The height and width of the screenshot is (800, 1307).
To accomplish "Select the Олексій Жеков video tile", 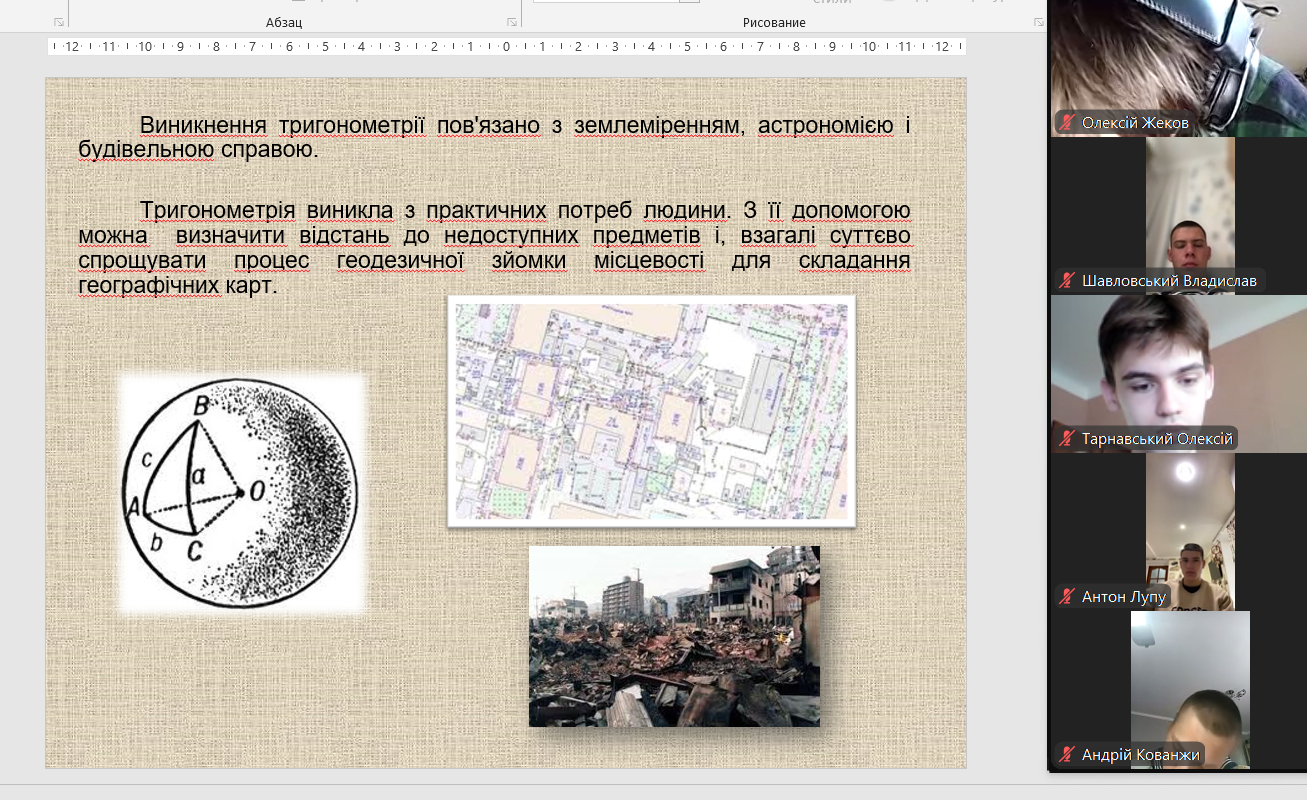I will (x=1178, y=68).
